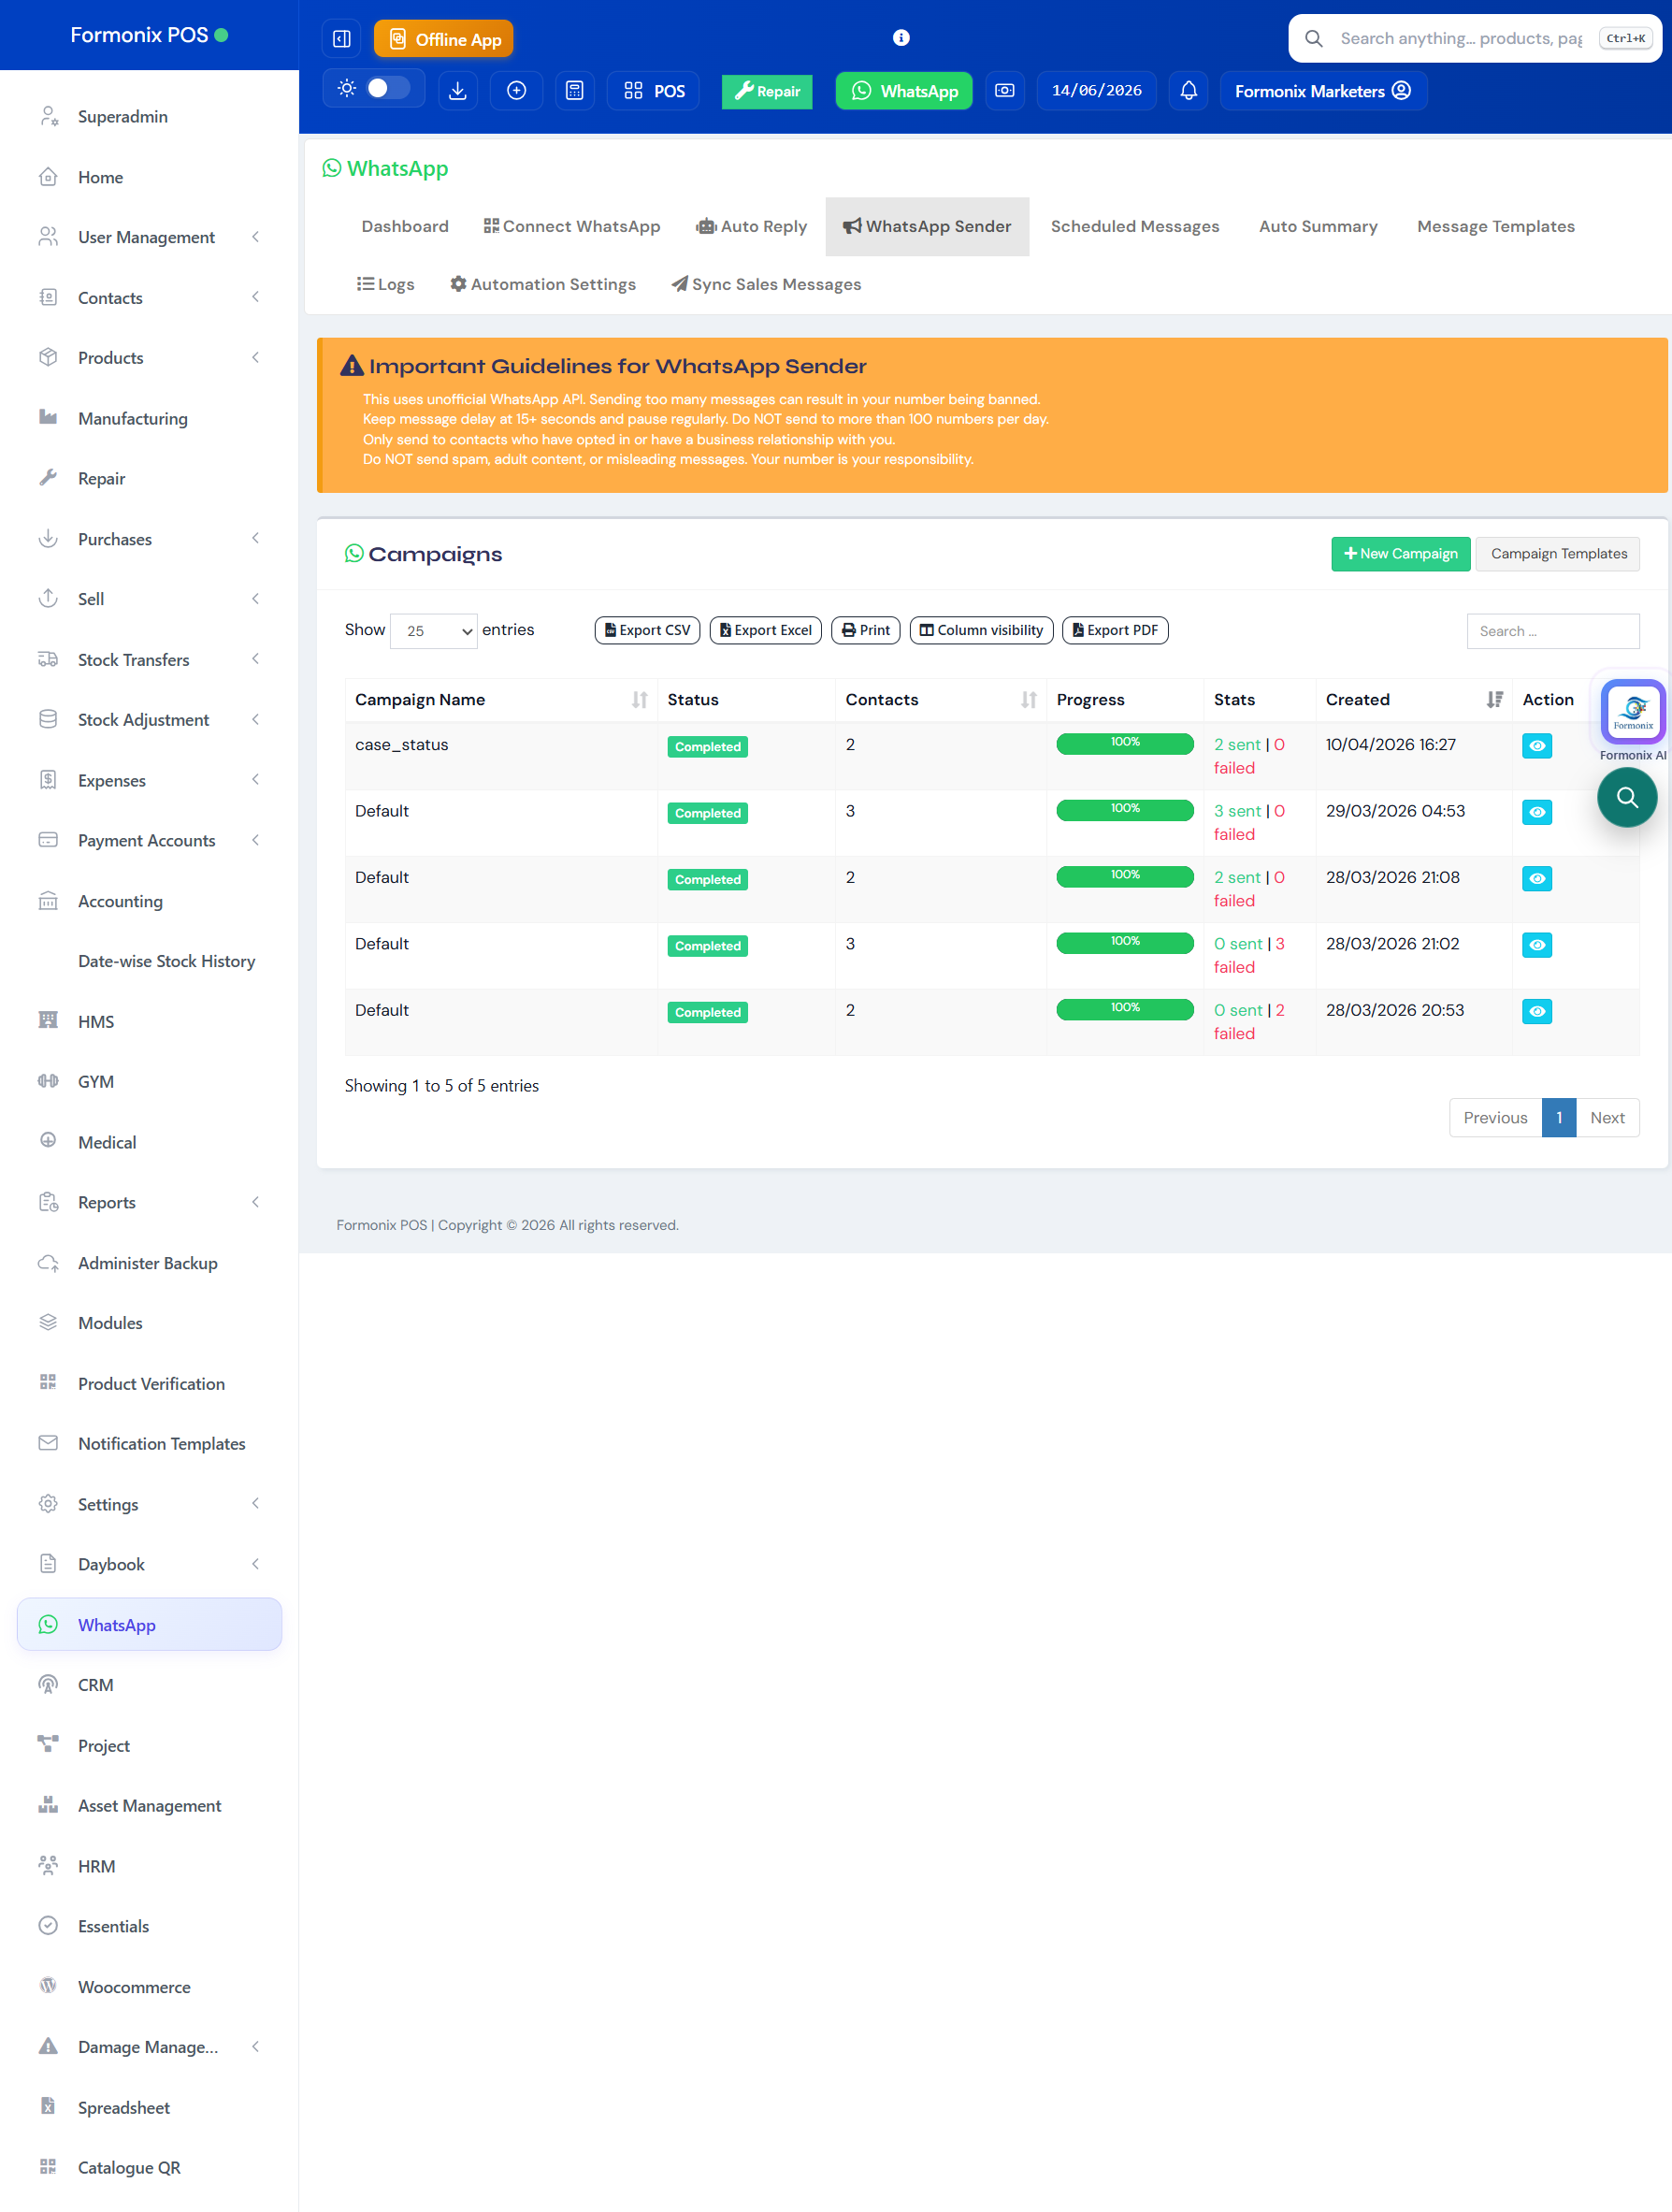
Task: Sort by the Created column
Action: (x=1413, y=700)
